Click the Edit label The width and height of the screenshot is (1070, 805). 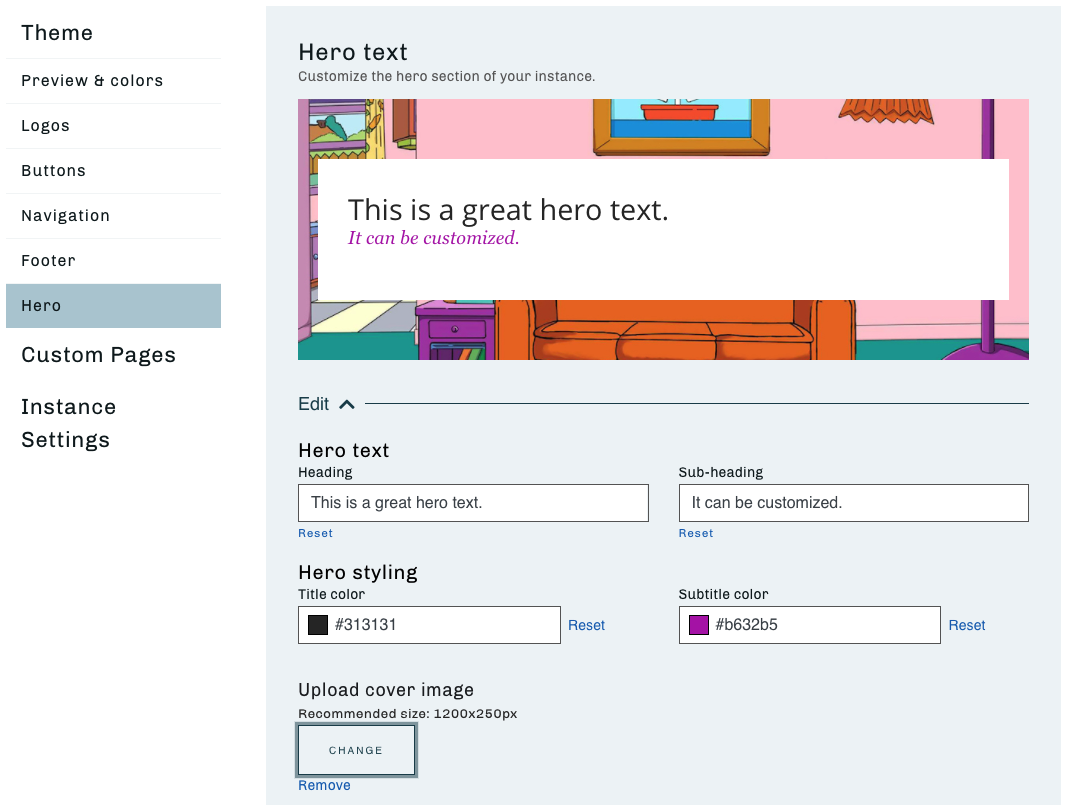pos(313,404)
